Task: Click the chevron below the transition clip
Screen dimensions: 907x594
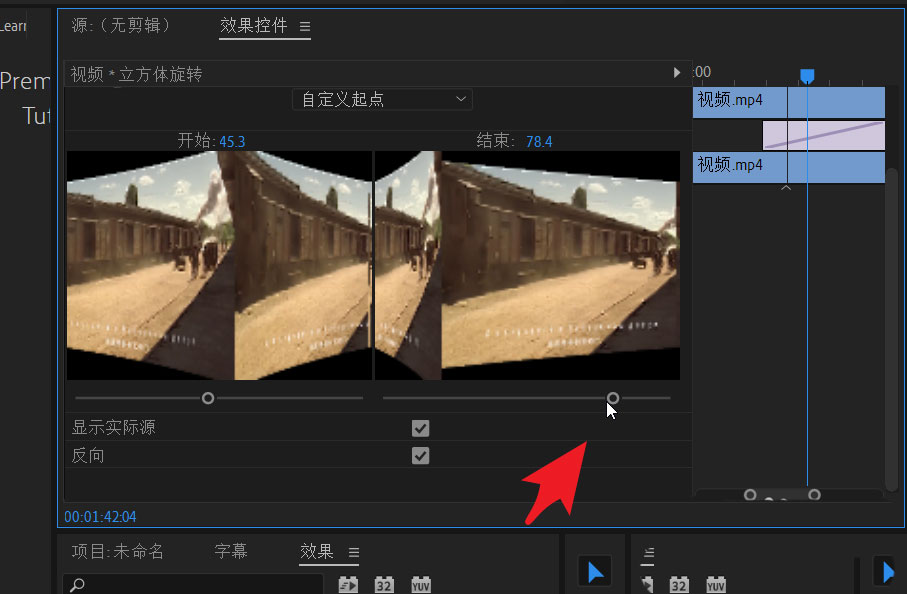Action: pyautogui.click(x=786, y=186)
